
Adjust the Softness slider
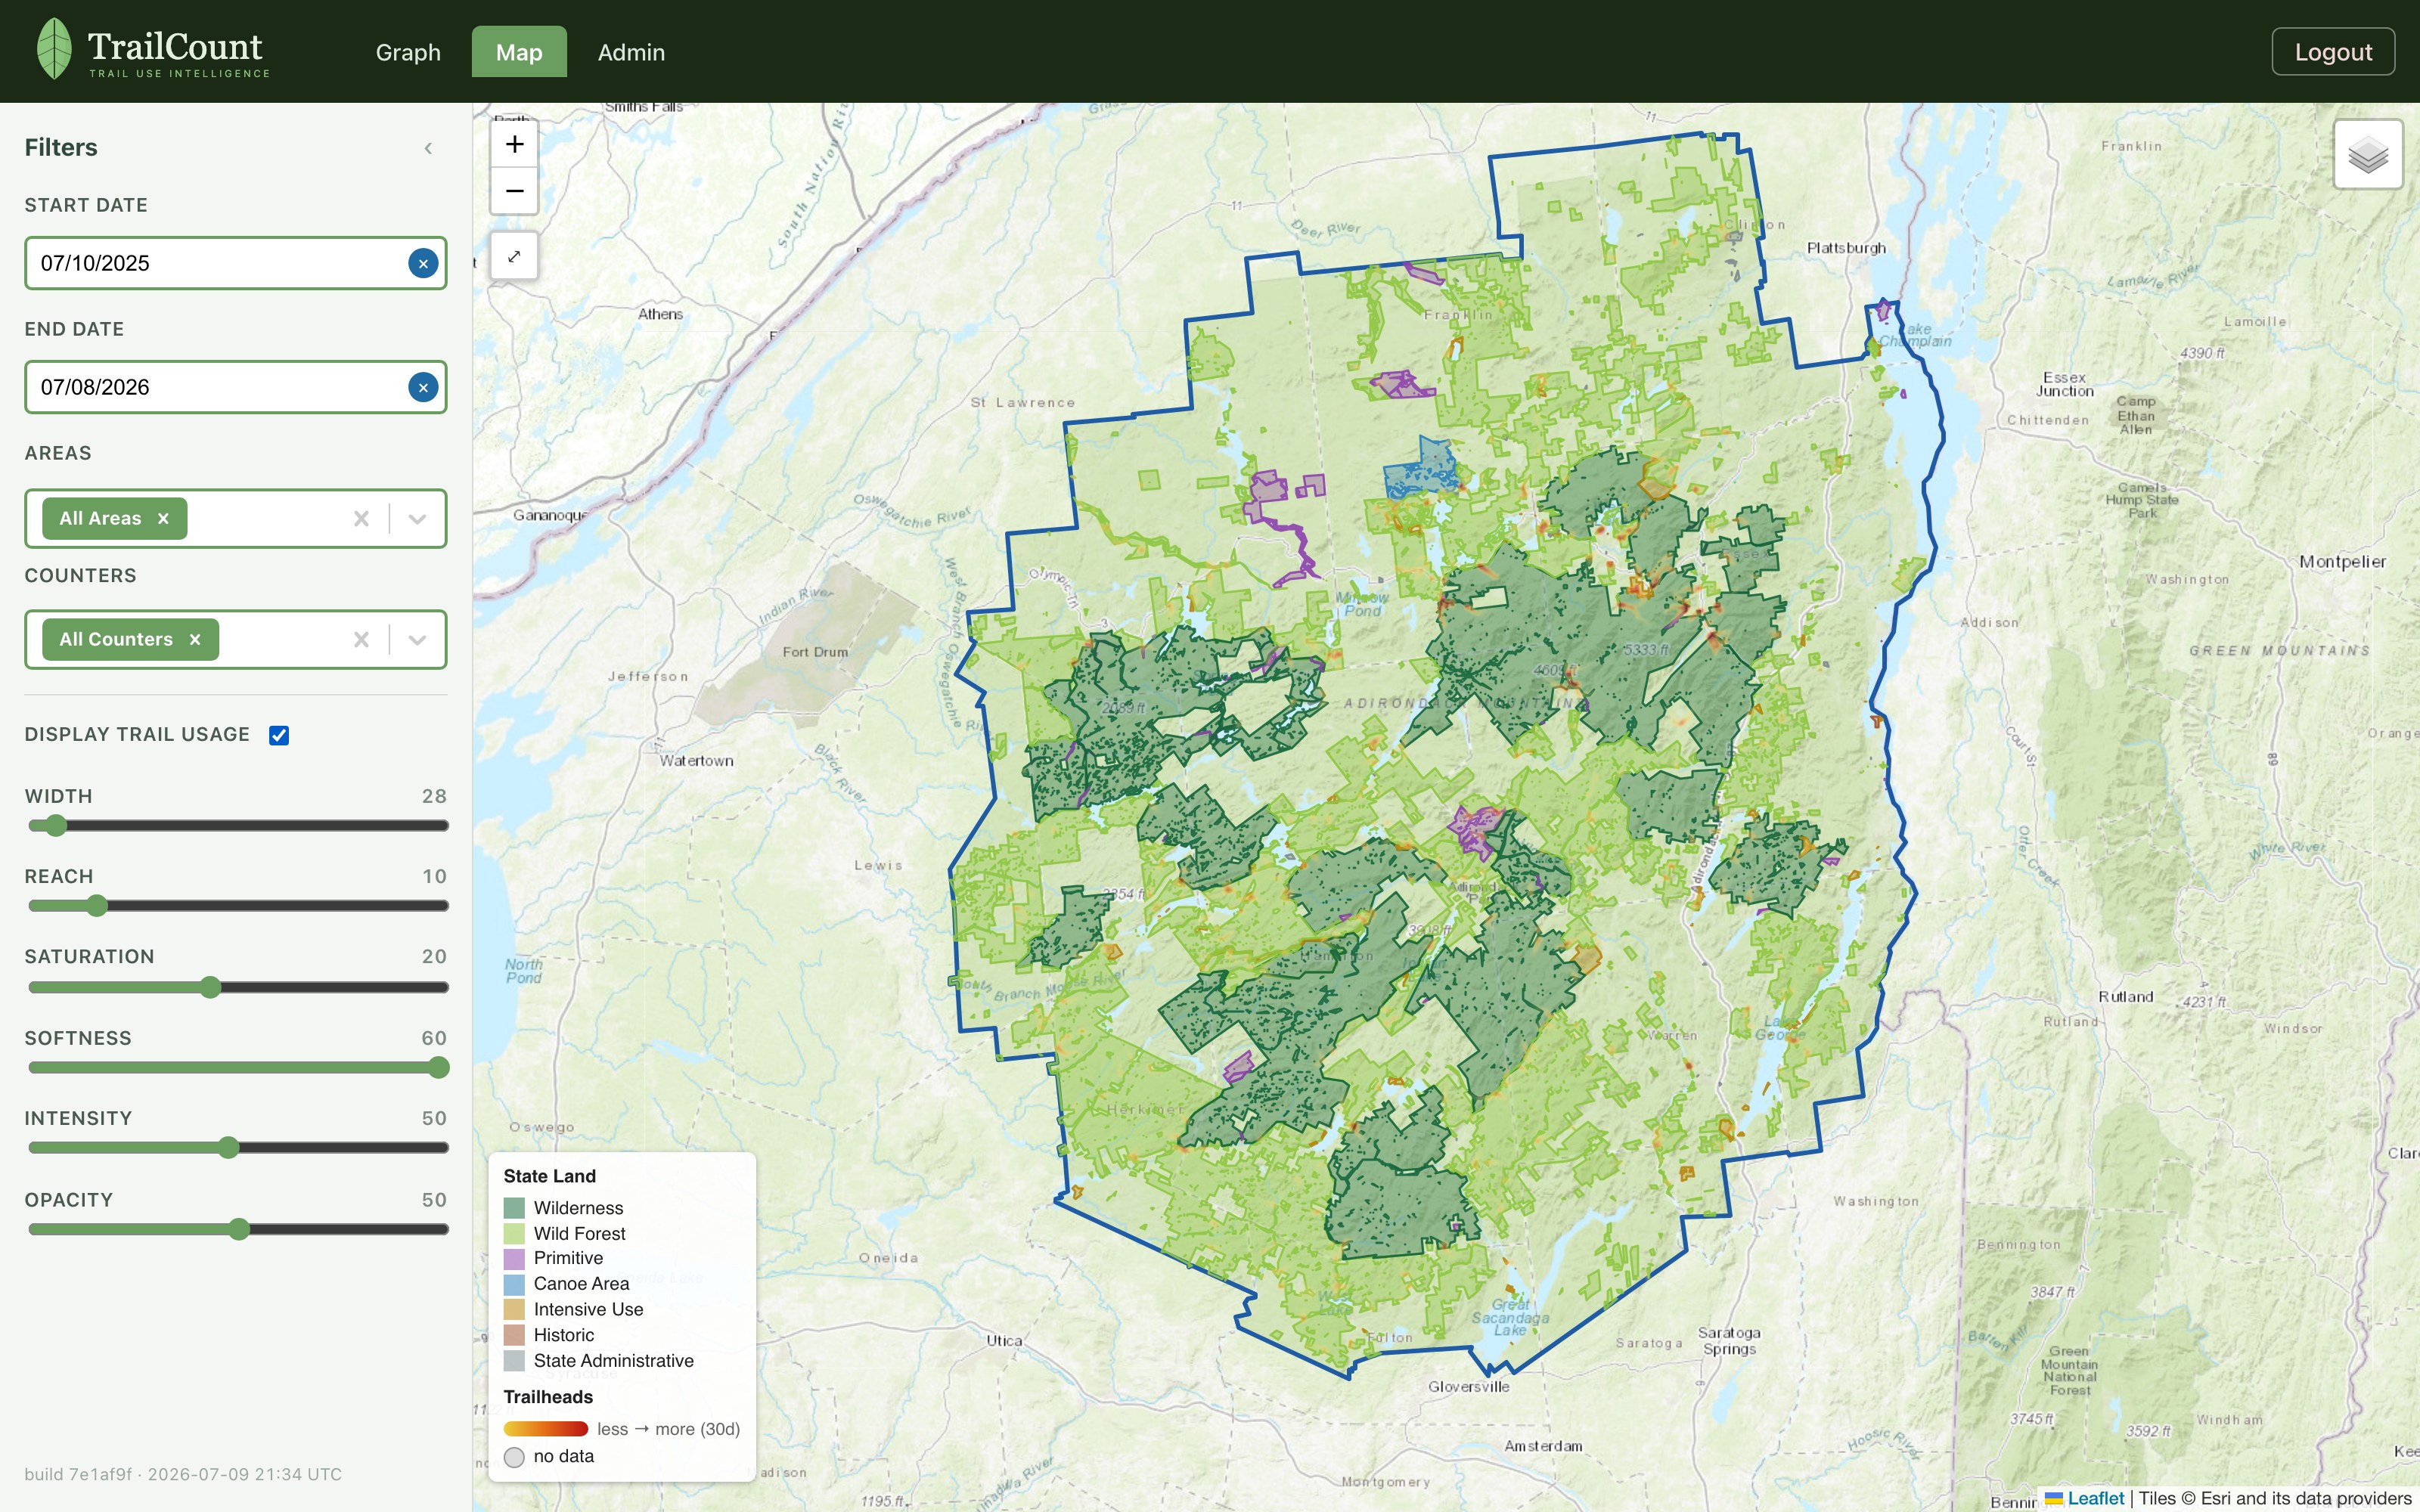coord(238,1067)
